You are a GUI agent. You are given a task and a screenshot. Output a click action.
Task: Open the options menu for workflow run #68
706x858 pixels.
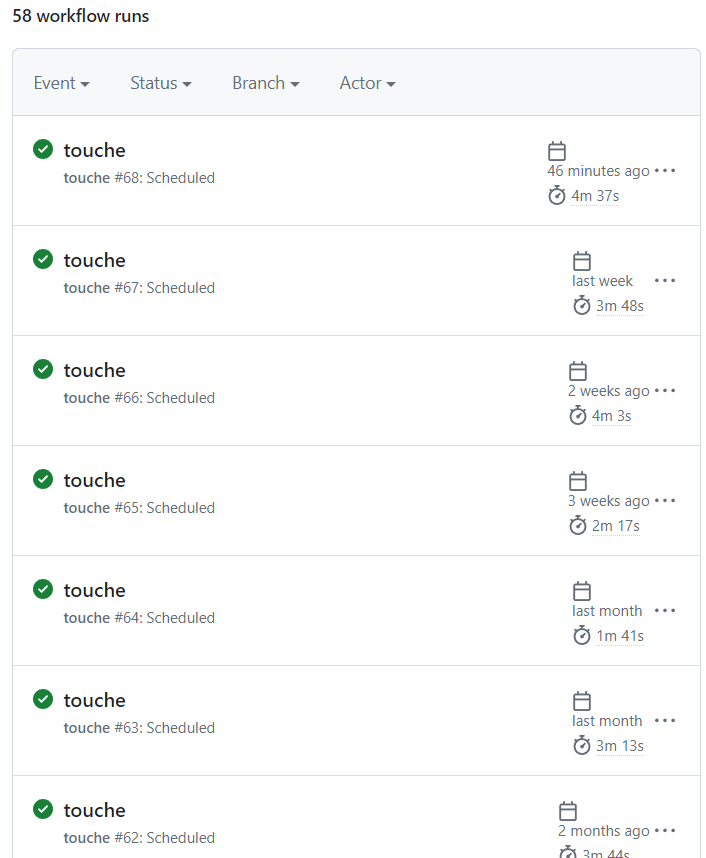pos(665,170)
